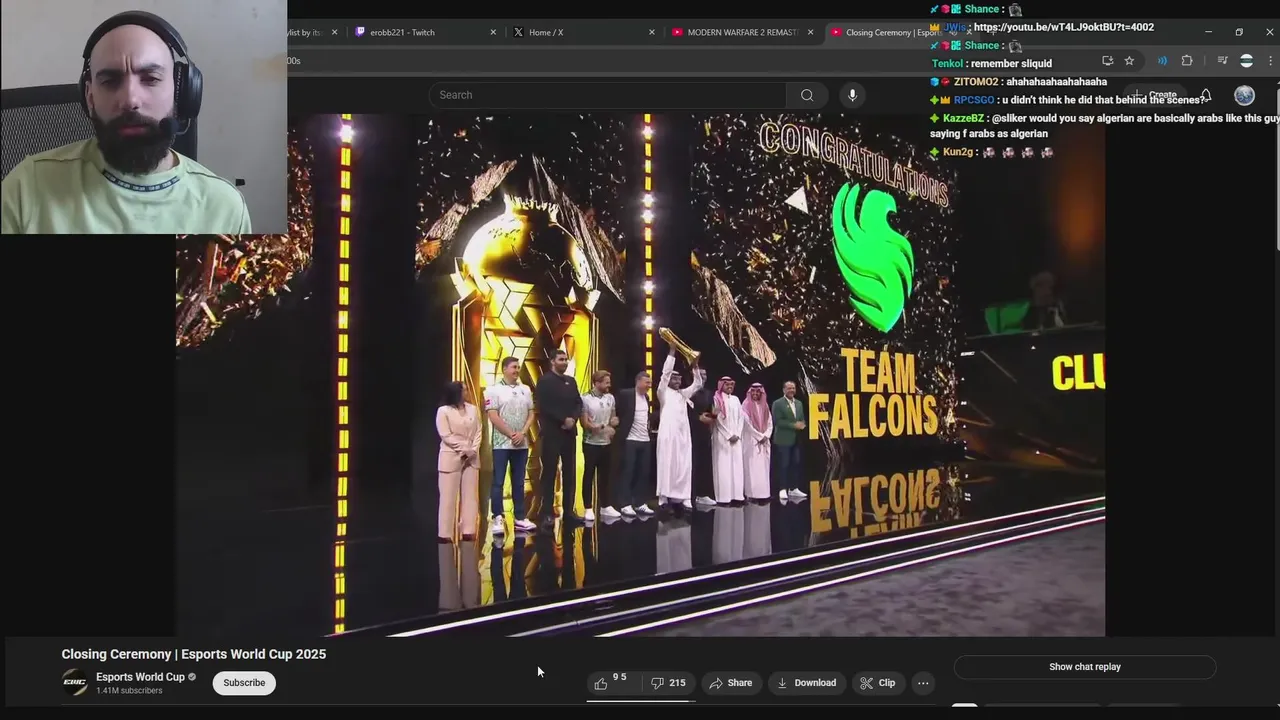Open the browser extensions puzzle icon
The height and width of the screenshot is (720, 1280).
click(1187, 61)
